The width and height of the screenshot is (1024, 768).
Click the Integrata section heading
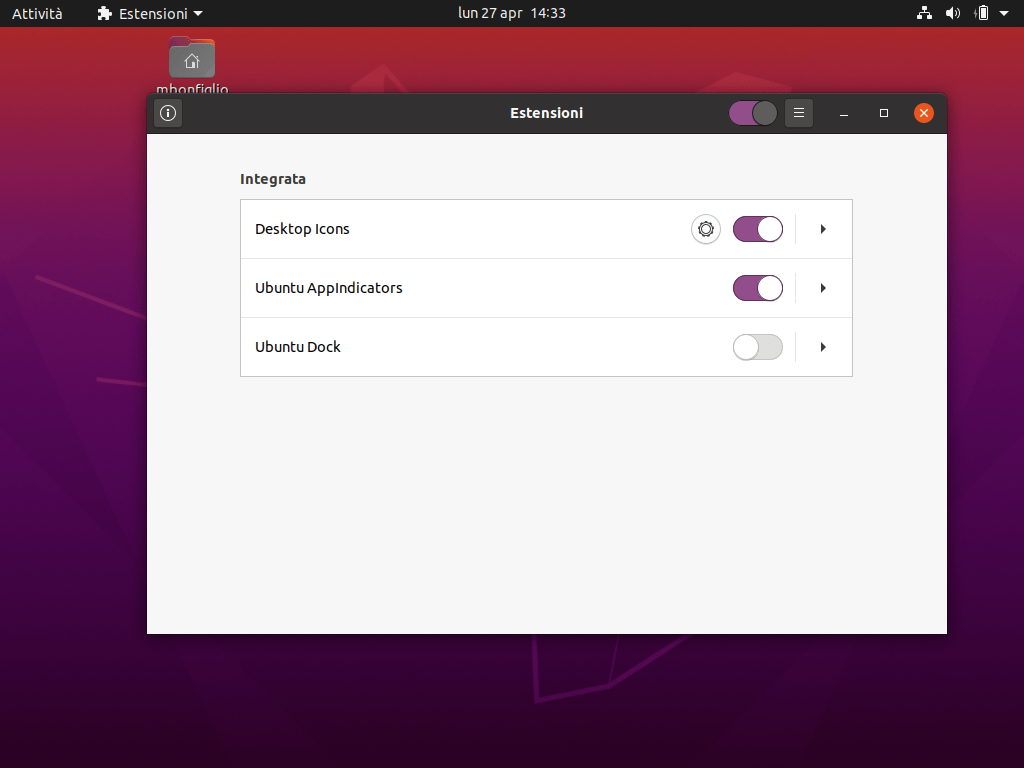click(x=273, y=179)
